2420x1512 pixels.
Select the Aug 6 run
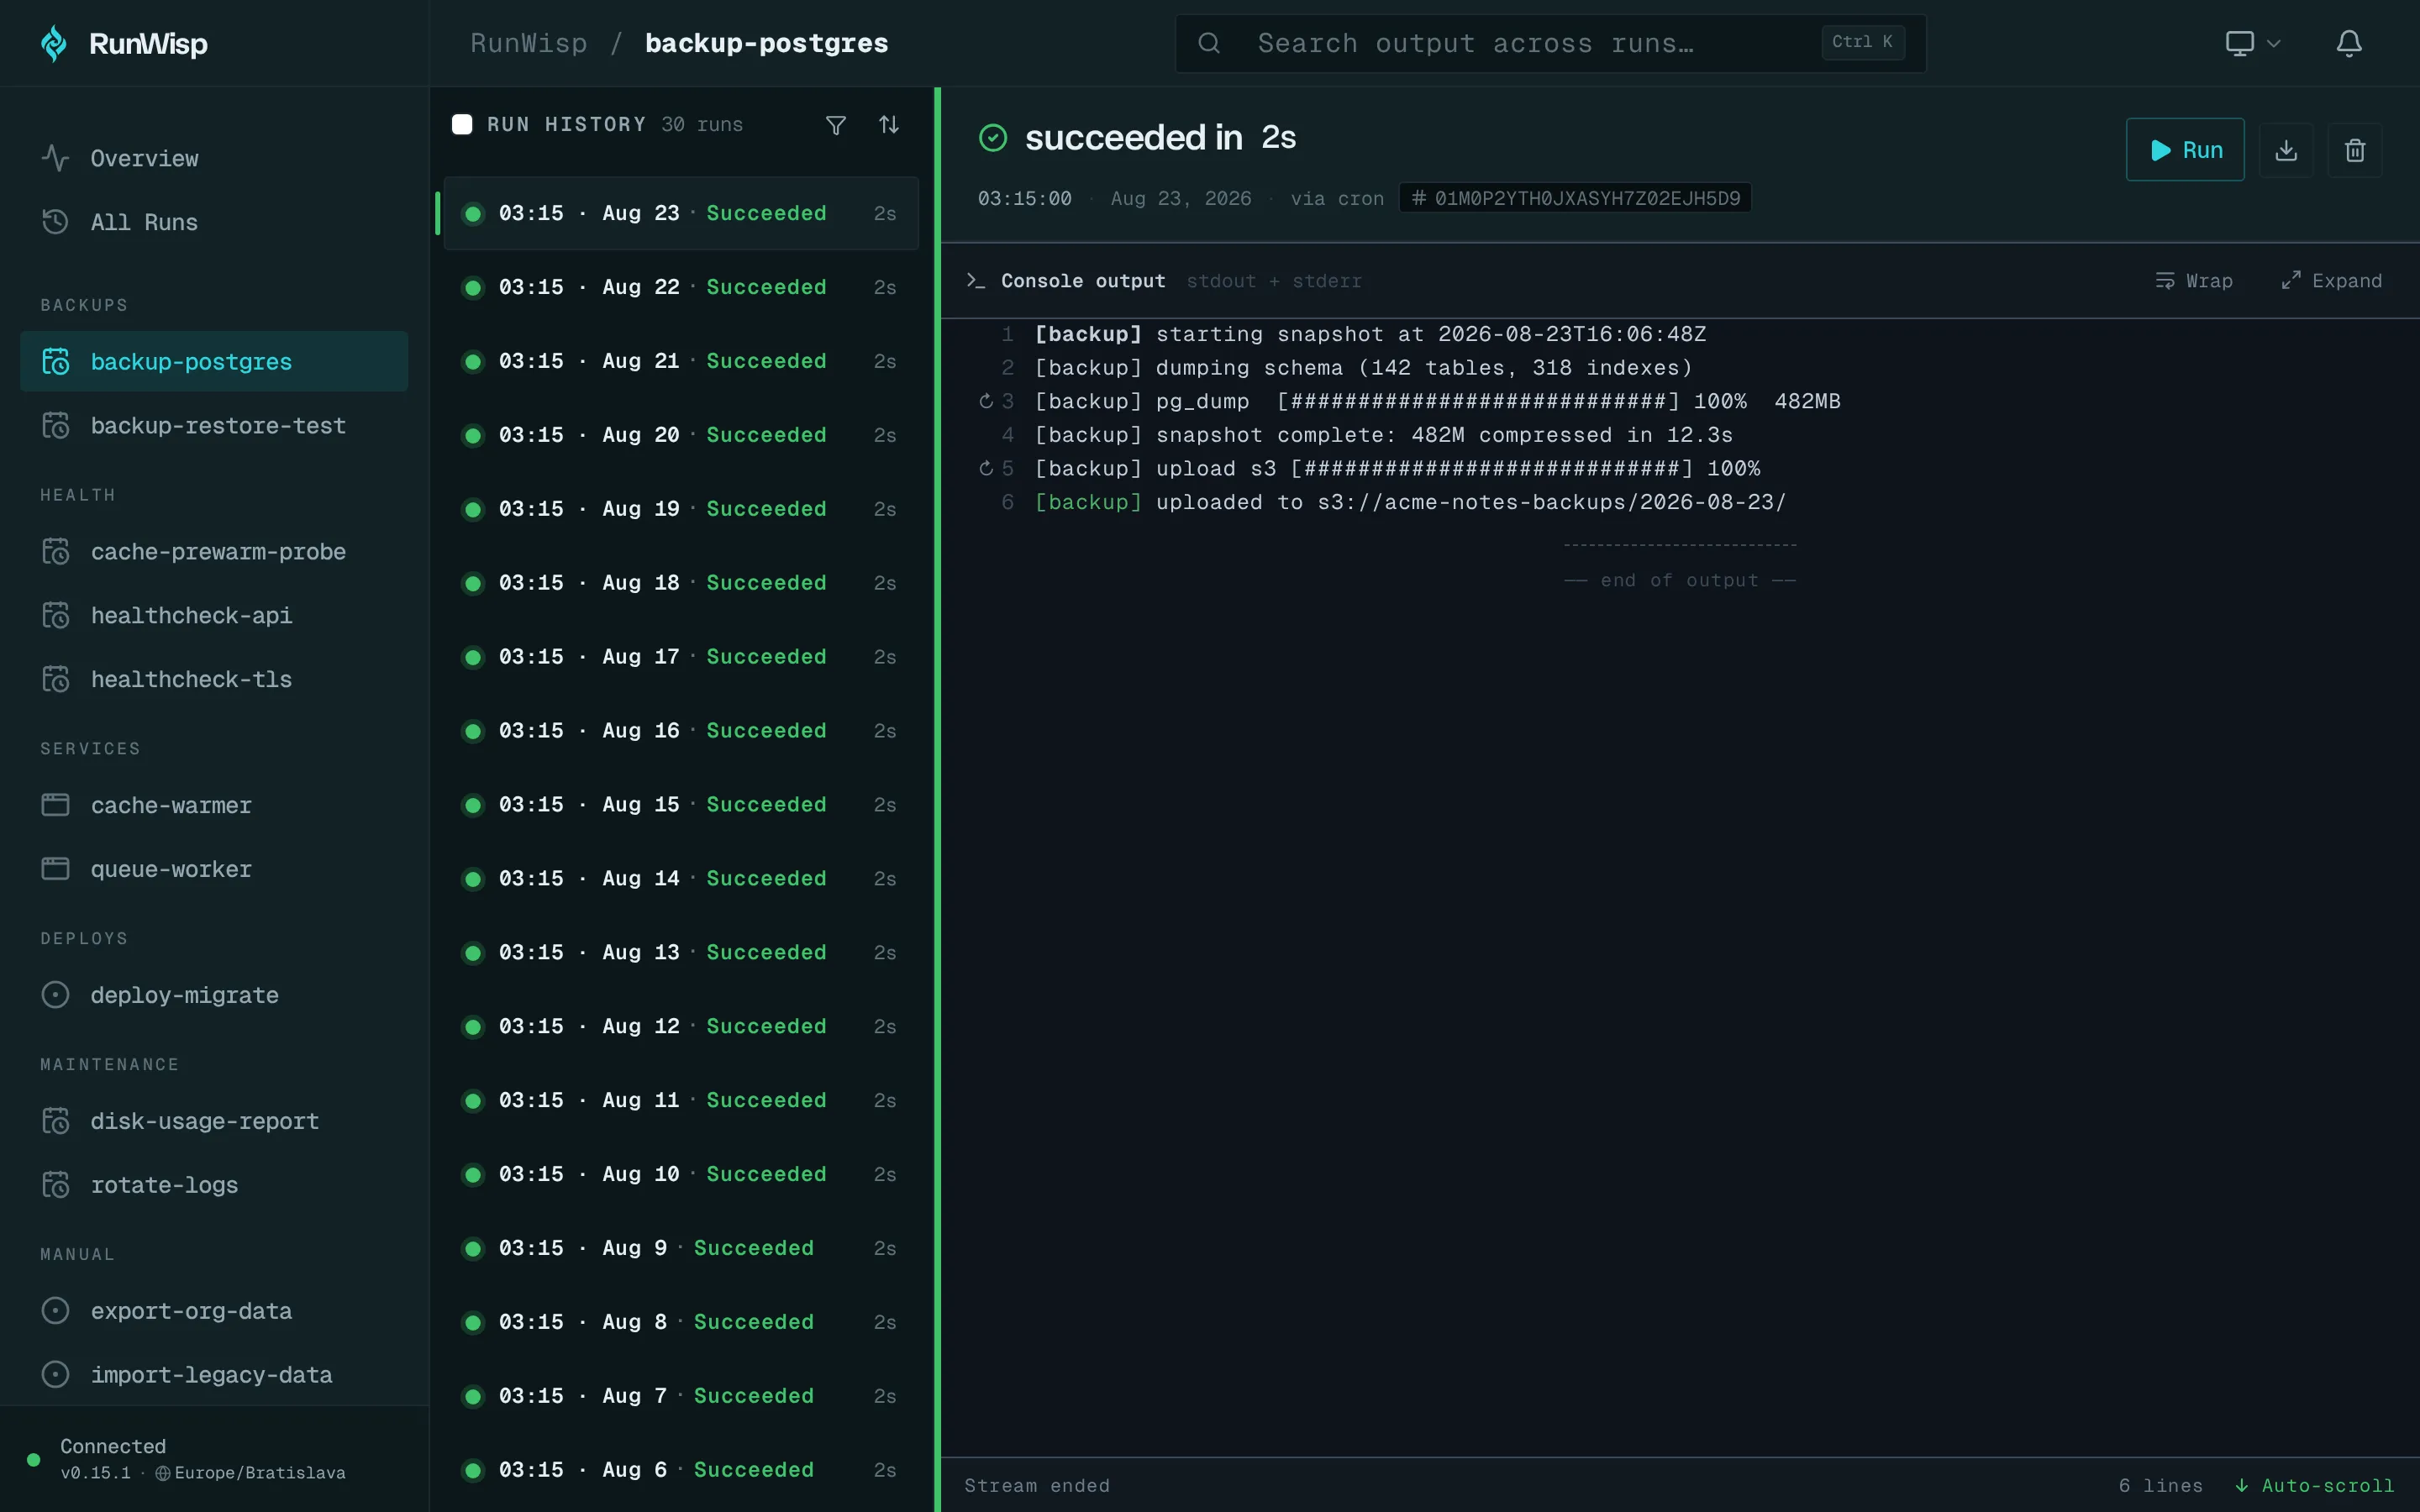coord(681,1470)
